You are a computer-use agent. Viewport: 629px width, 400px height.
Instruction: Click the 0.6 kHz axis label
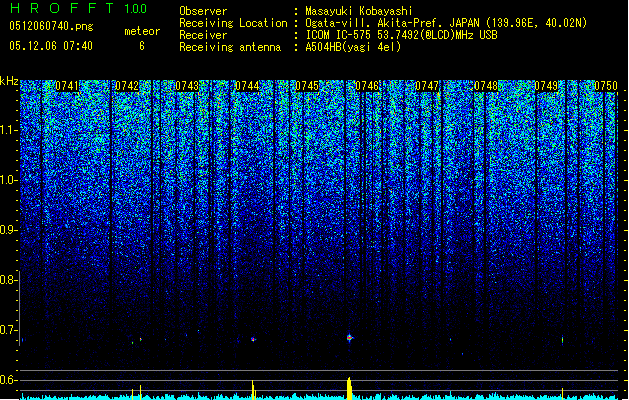(9, 380)
